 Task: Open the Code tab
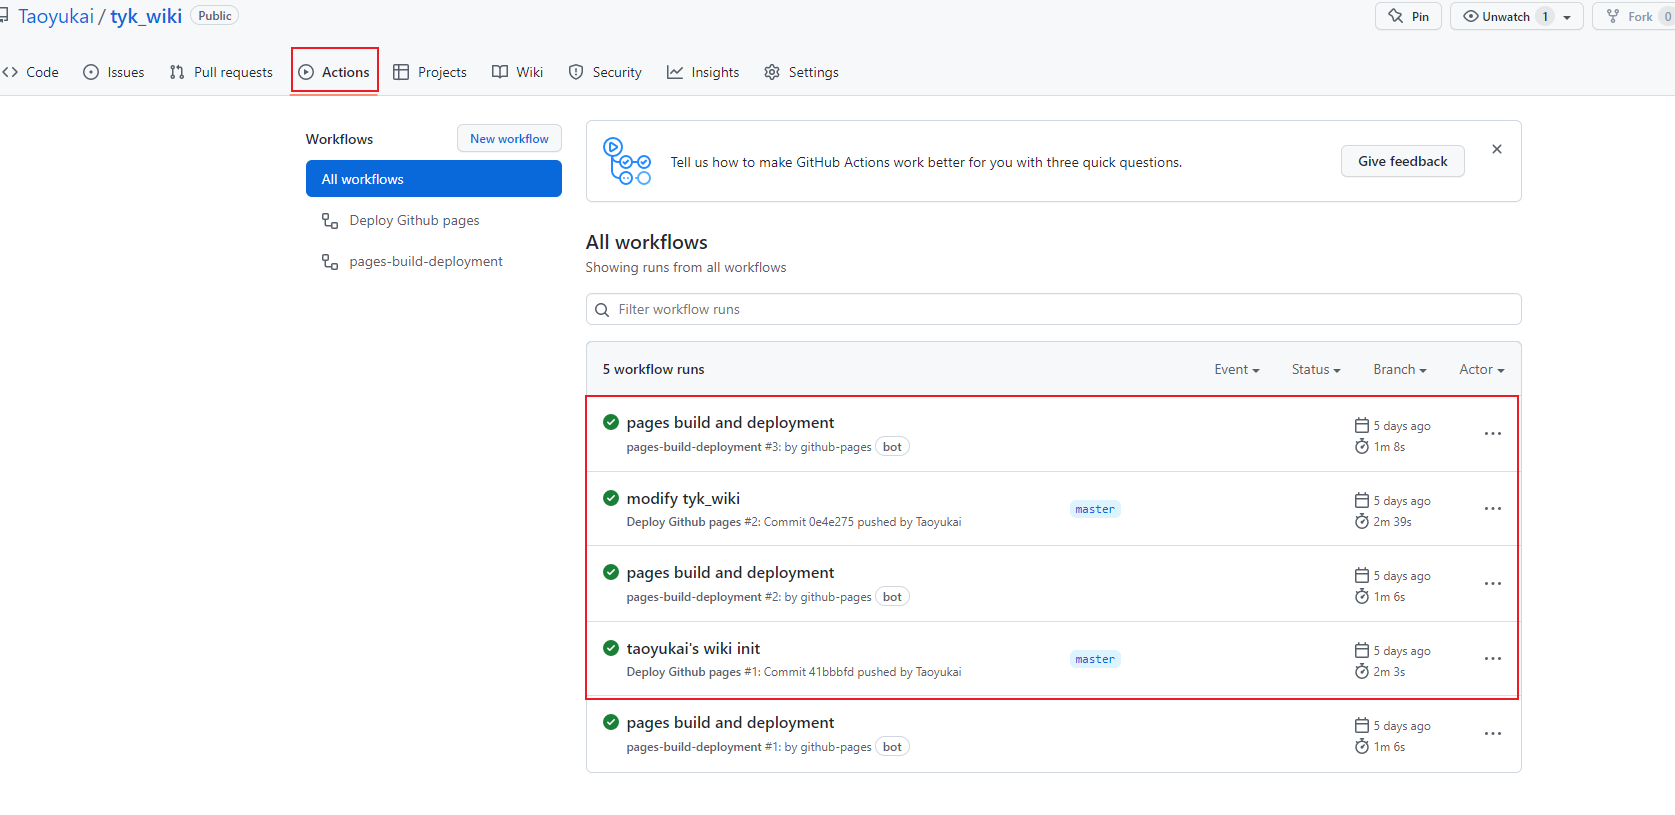pyautogui.click(x=30, y=72)
